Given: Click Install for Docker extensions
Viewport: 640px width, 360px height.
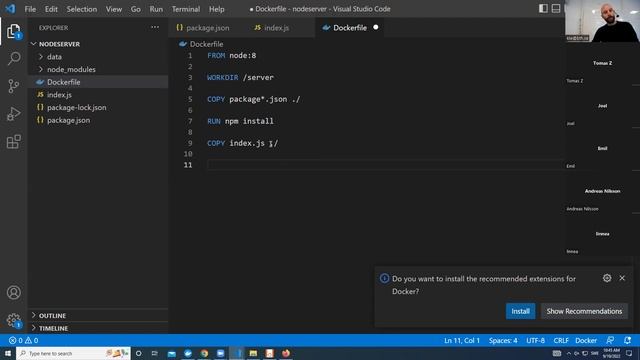Looking at the screenshot, I should pyautogui.click(x=520, y=311).
